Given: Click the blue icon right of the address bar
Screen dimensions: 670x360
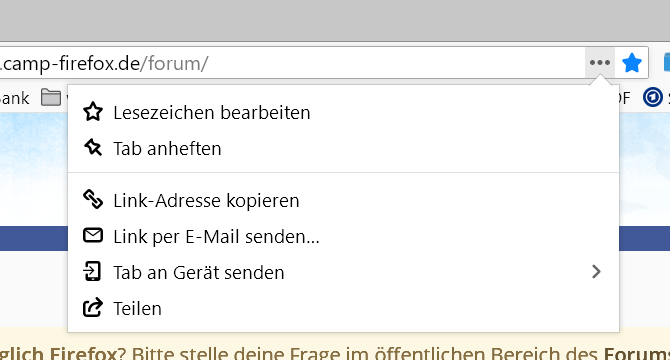Looking at the screenshot, I should [667, 63].
